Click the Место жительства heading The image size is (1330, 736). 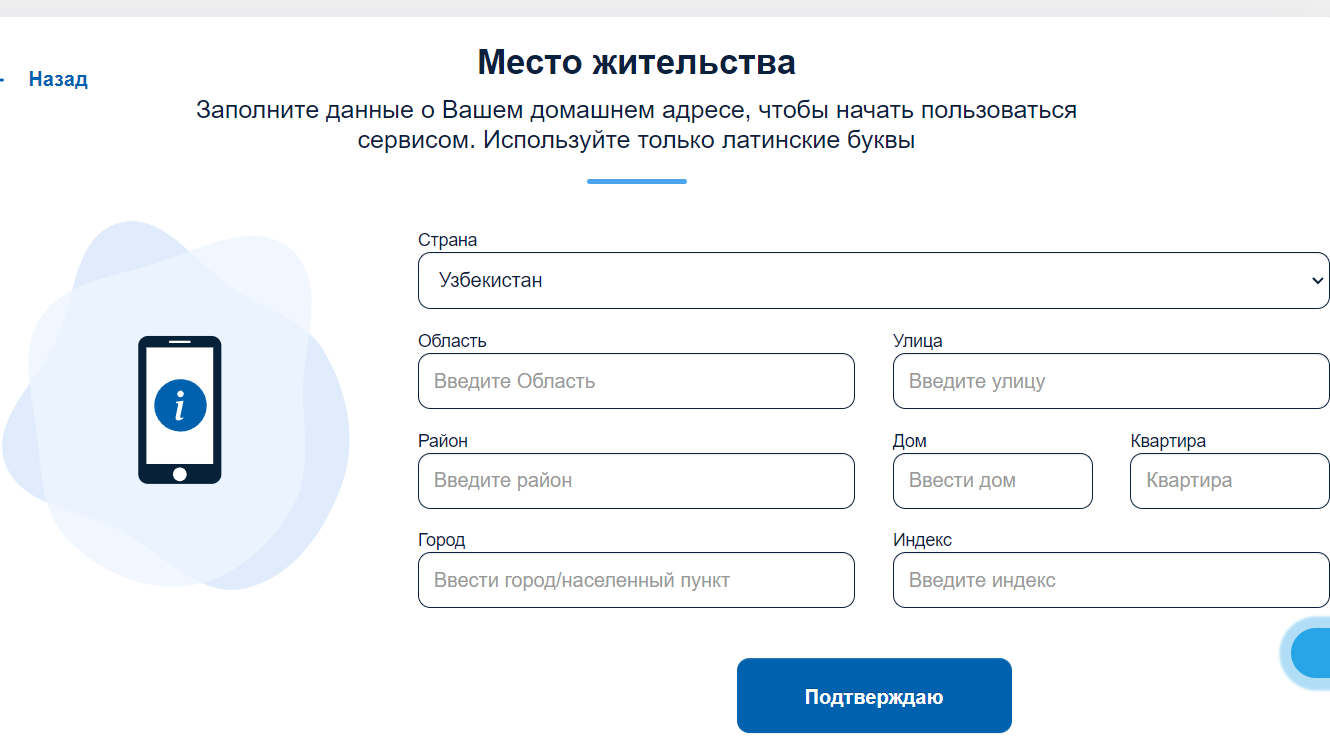[637, 62]
